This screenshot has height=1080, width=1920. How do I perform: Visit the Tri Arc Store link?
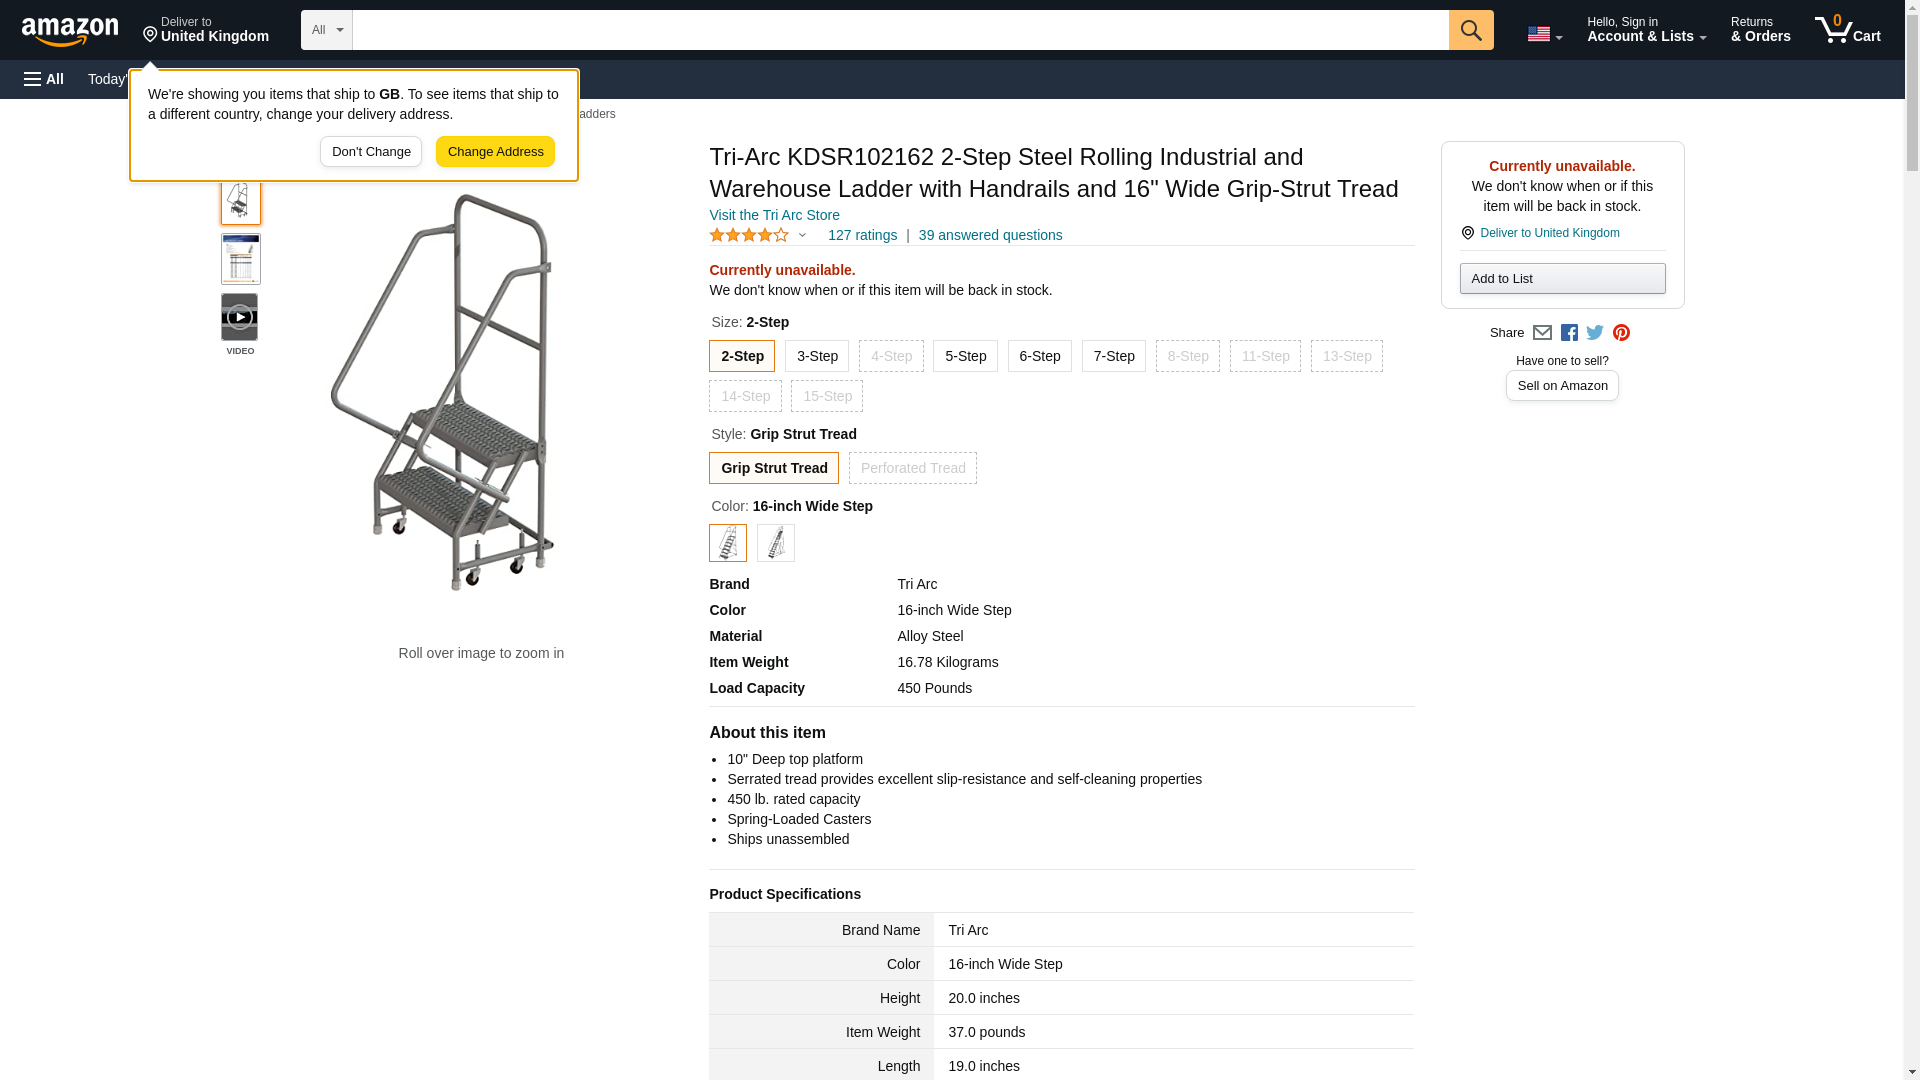pos(774,215)
